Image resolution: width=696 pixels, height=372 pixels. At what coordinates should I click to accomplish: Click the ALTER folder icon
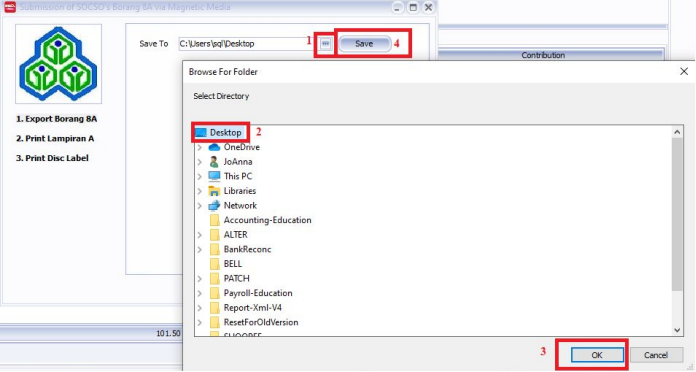click(x=214, y=235)
